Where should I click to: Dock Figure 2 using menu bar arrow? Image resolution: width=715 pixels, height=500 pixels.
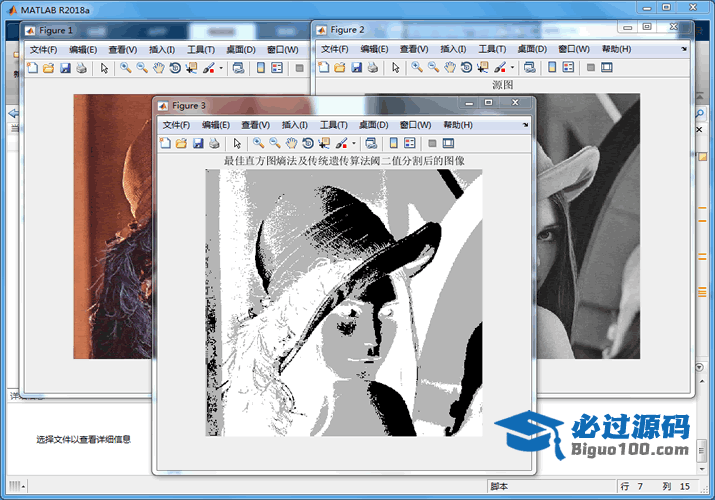[684, 49]
